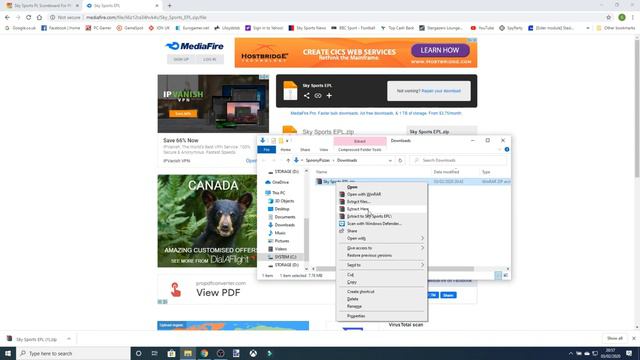640x360 pixels.
Task: Open File Explorer from taskbar
Action: tap(188, 353)
